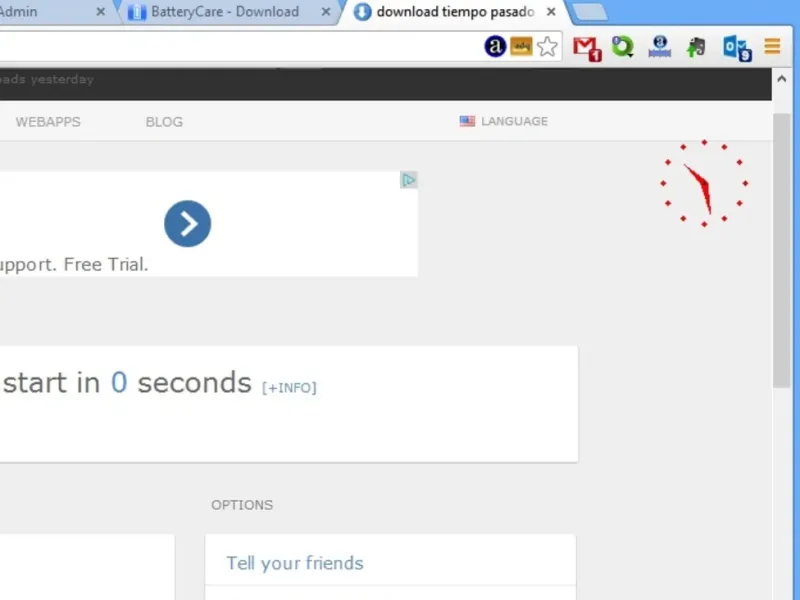Click the vertical scrollbar thumb
Image resolution: width=800 pixels, height=600 pixels.
click(781, 250)
